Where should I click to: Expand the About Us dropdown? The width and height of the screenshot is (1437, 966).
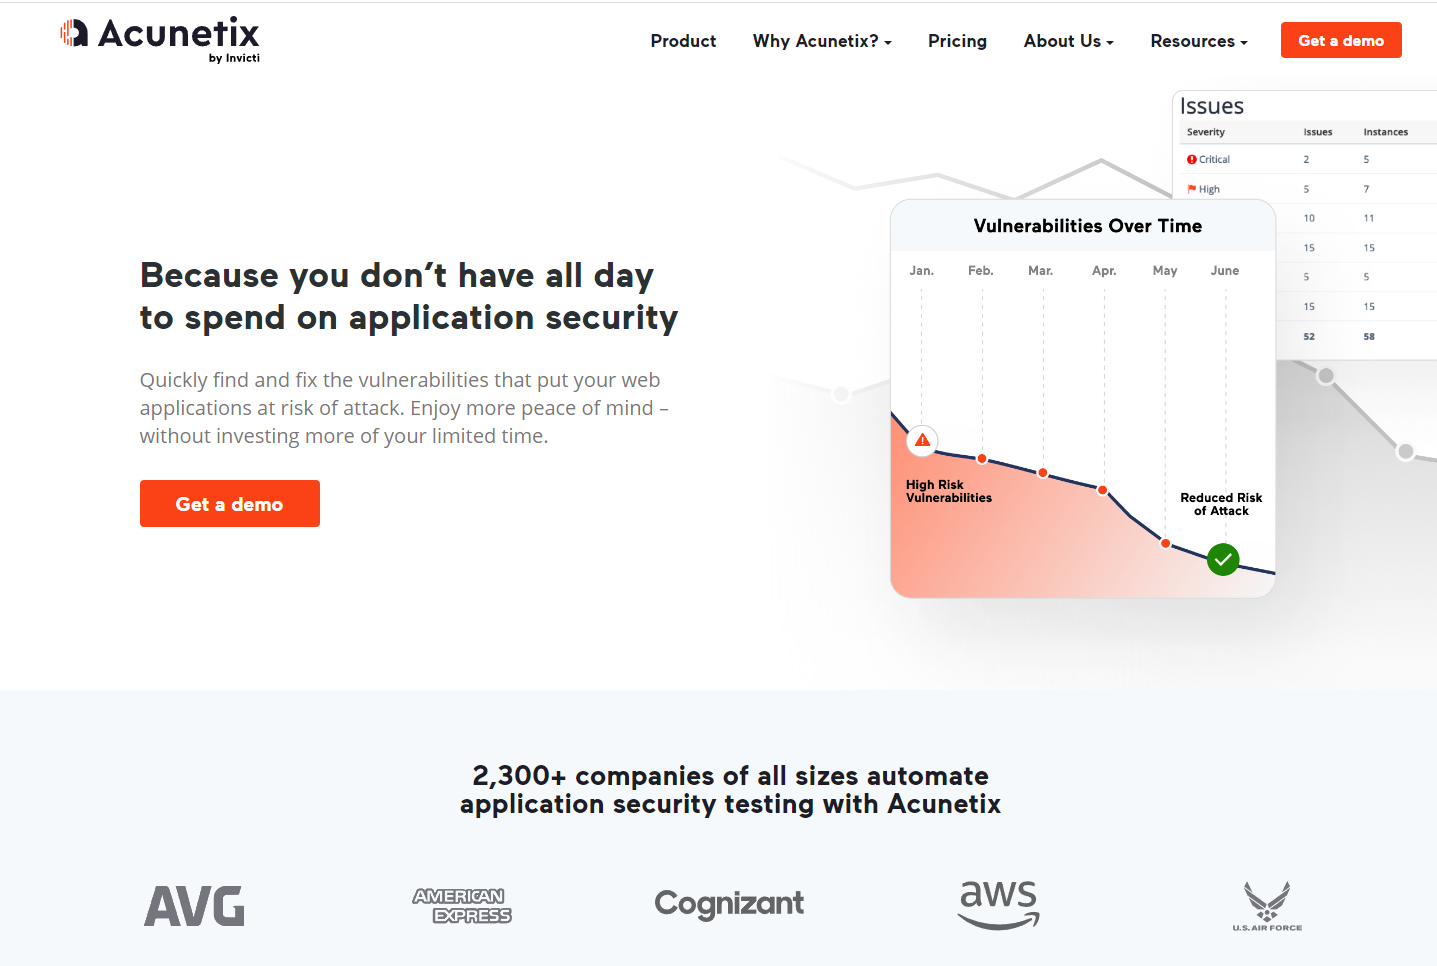tap(1068, 41)
